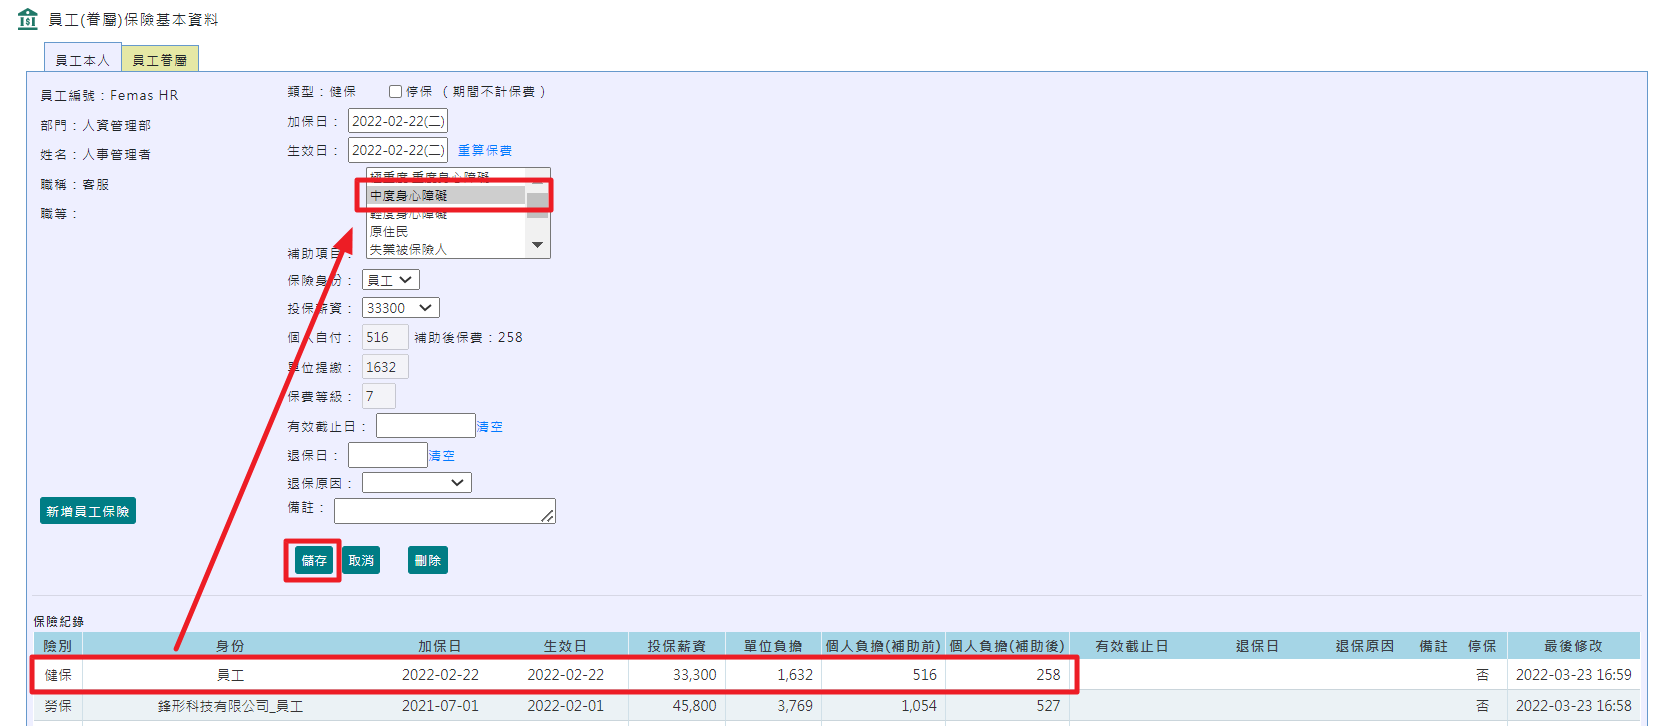Image resolution: width=1655 pixels, height=726 pixels.
Task: Toggle the 停保 checkbox
Action: click(x=395, y=92)
